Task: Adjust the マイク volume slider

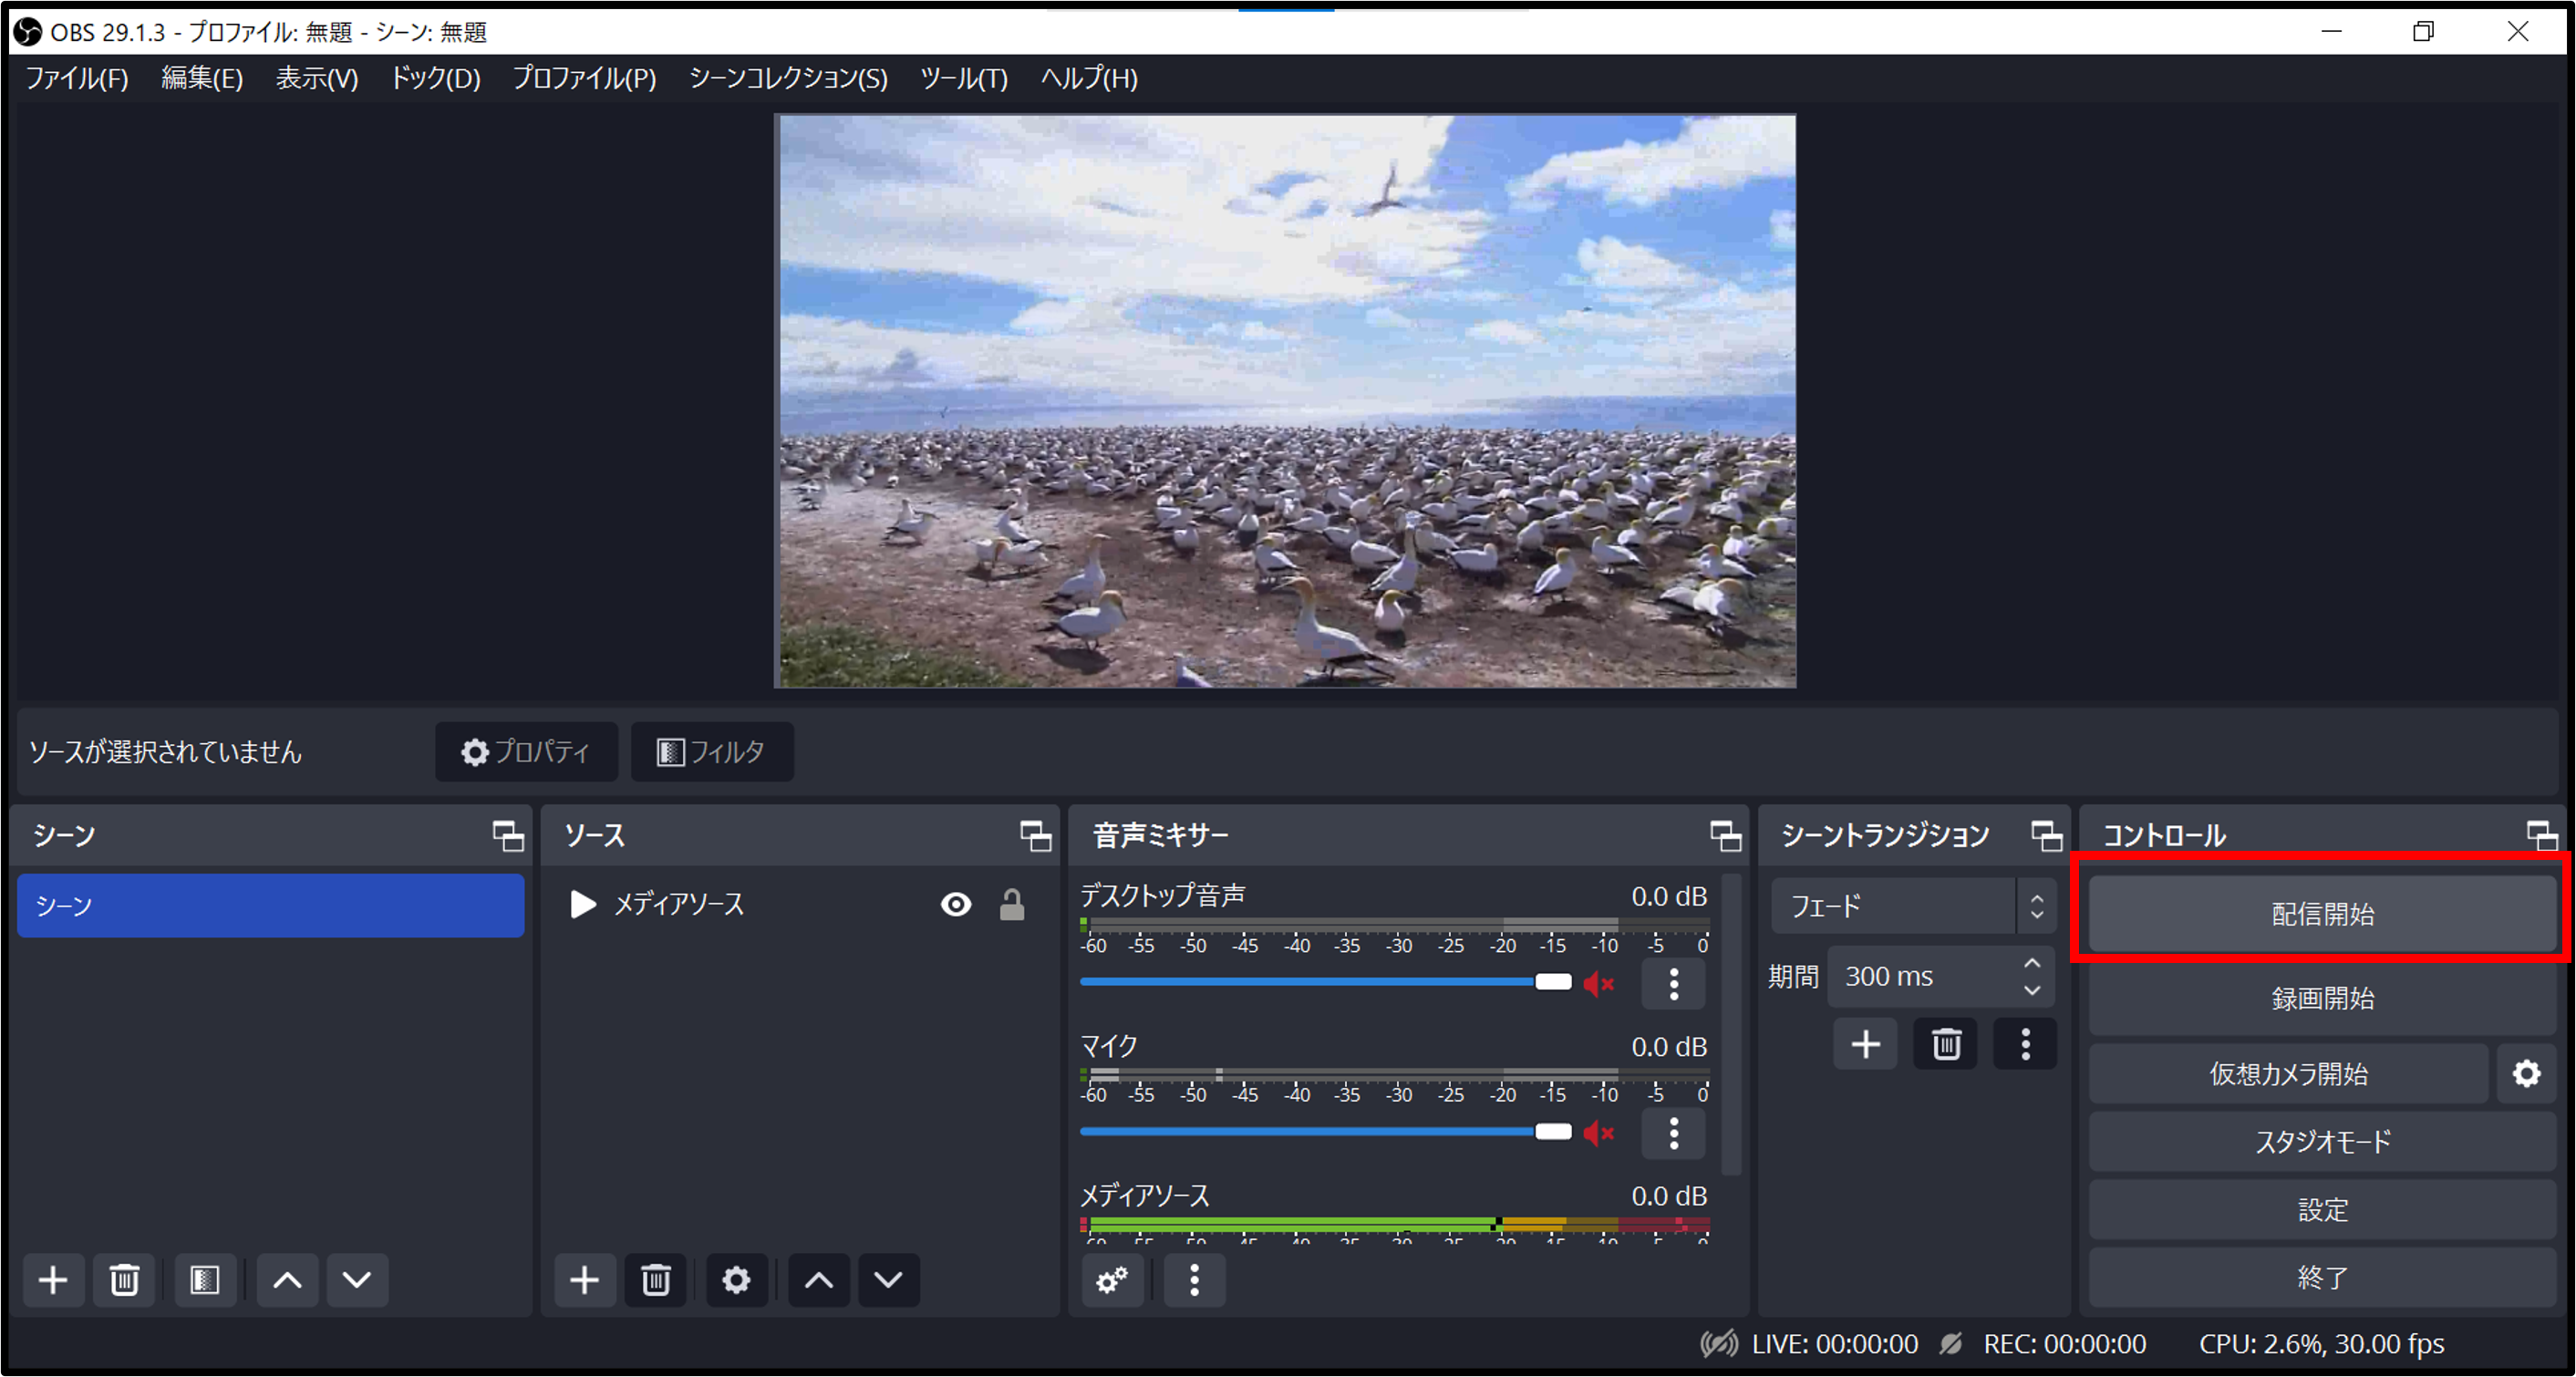Action: [1553, 1132]
